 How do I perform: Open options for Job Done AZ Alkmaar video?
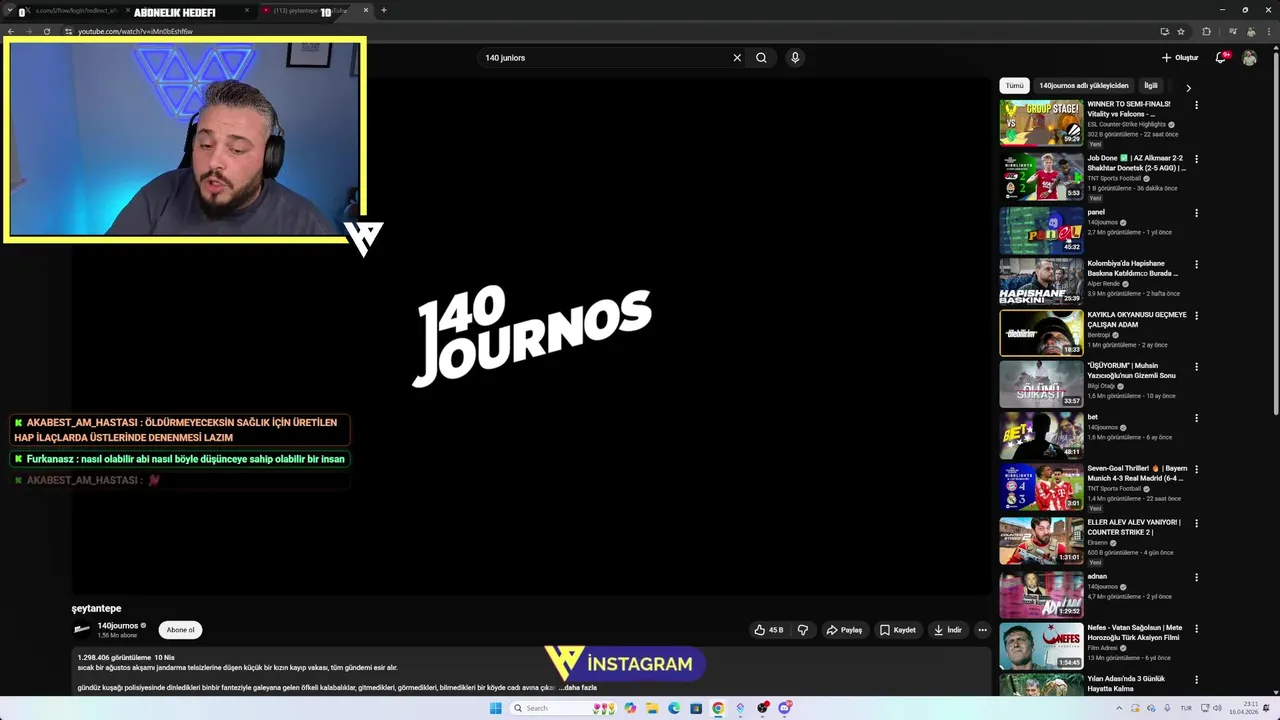click(1196, 159)
